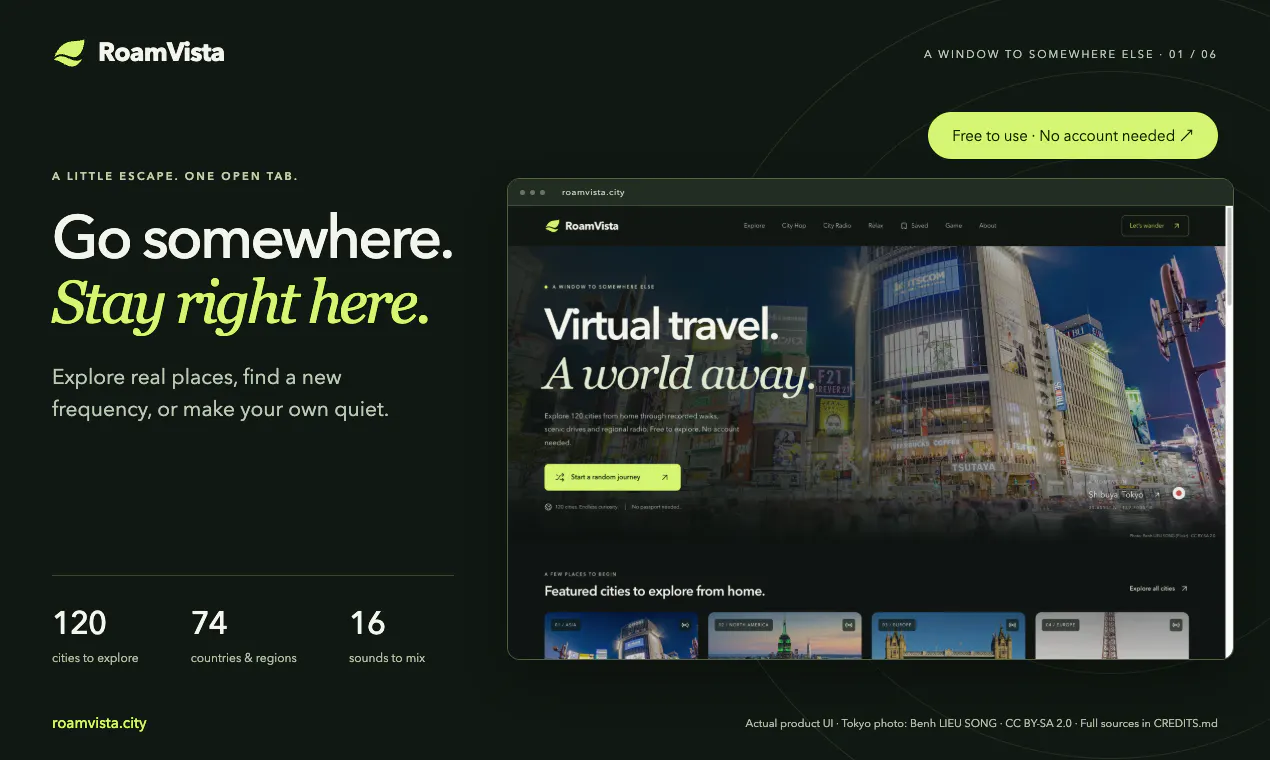Click the RoamVista wordmark in browser mockup
This screenshot has width=1270, height=760.
[592, 226]
